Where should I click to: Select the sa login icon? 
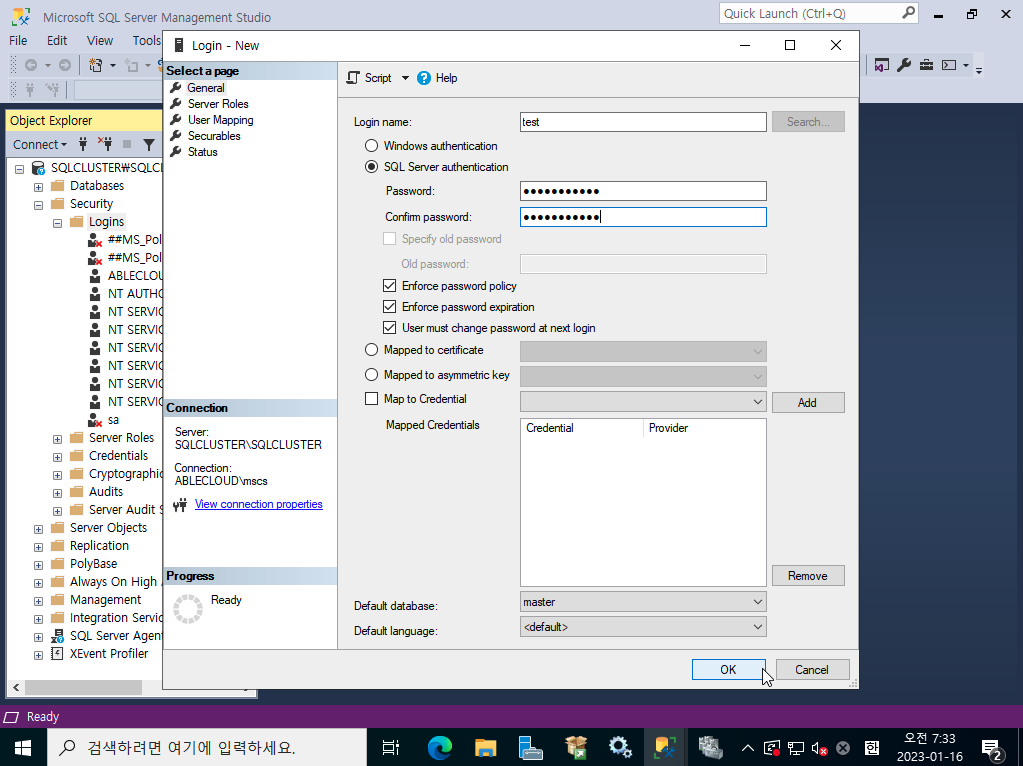click(95, 420)
